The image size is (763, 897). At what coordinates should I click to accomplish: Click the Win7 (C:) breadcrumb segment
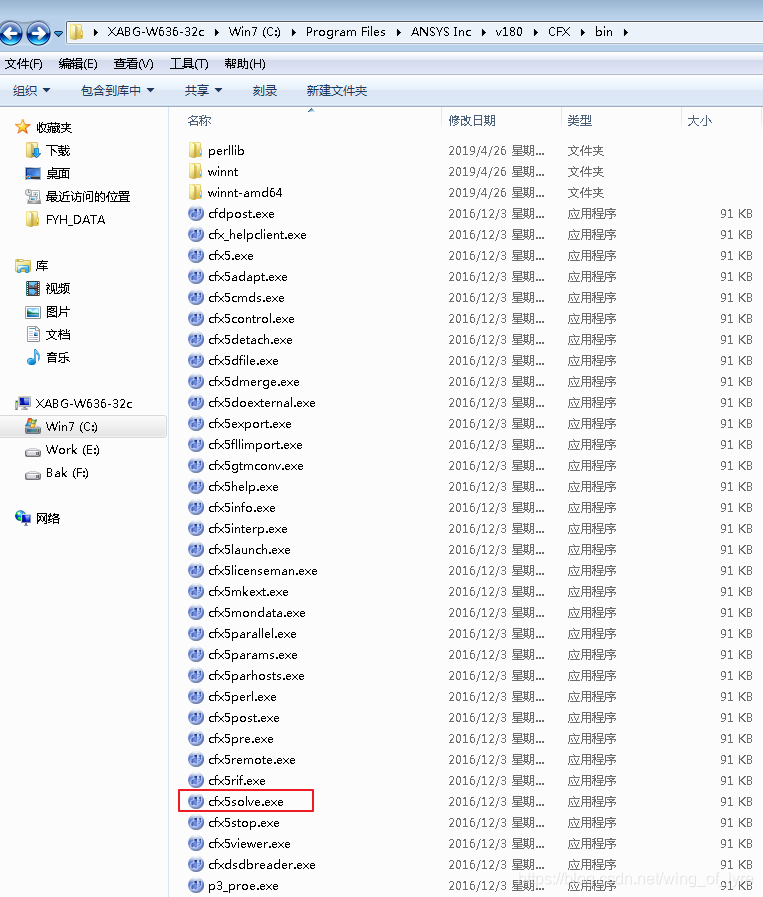click(x=255, y=32)
